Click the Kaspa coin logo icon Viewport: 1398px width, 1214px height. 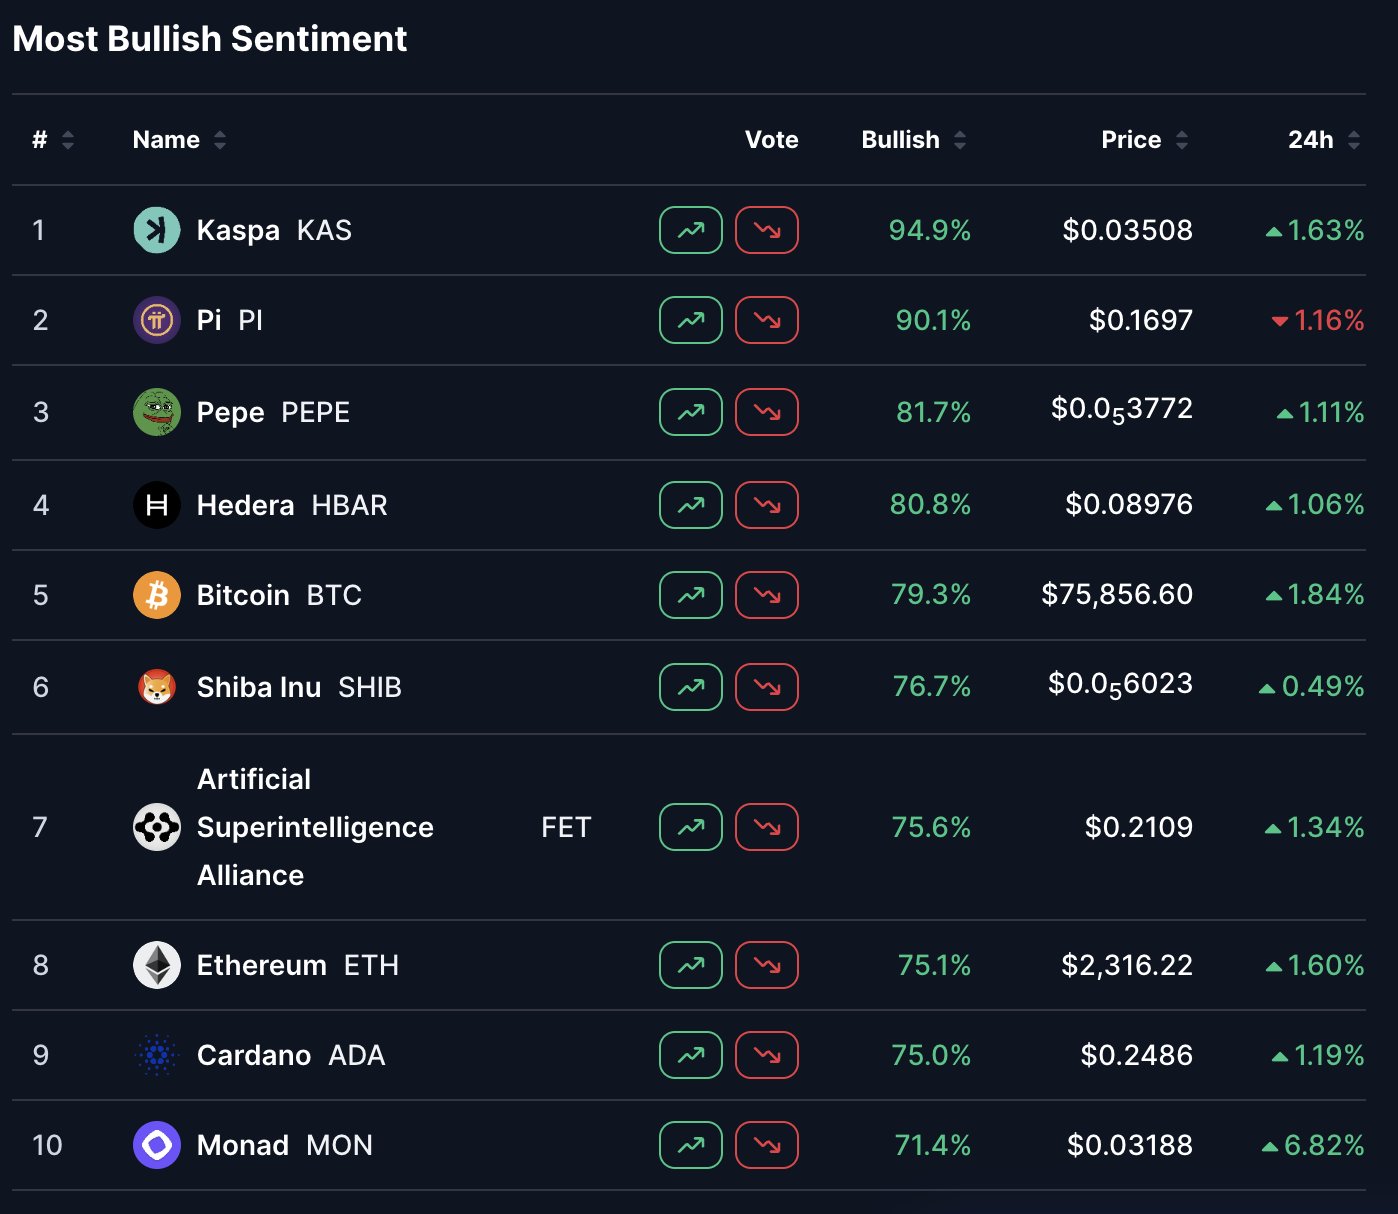(157, 230)
